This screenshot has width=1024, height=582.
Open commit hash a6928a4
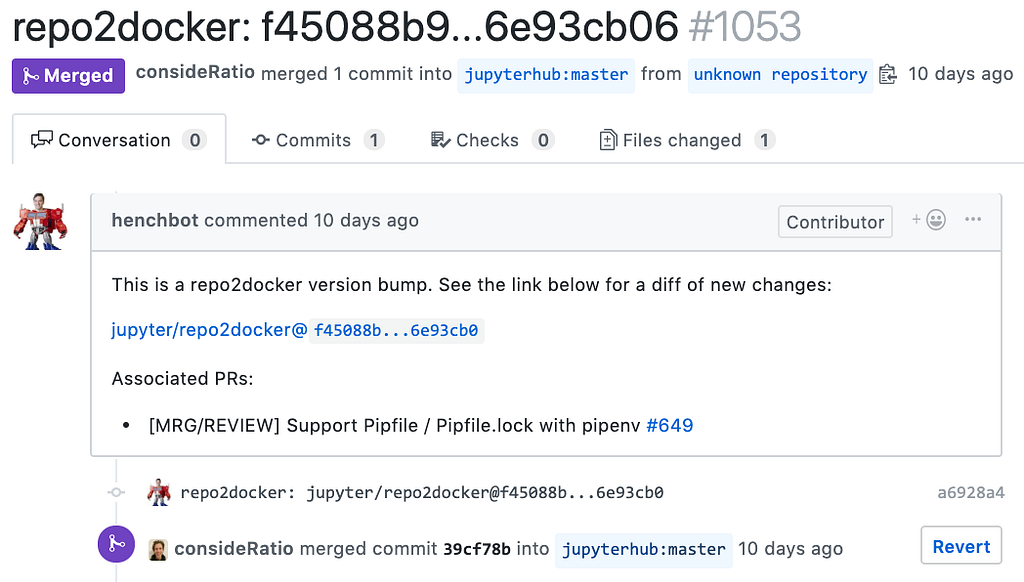click(x=970, y=492)
